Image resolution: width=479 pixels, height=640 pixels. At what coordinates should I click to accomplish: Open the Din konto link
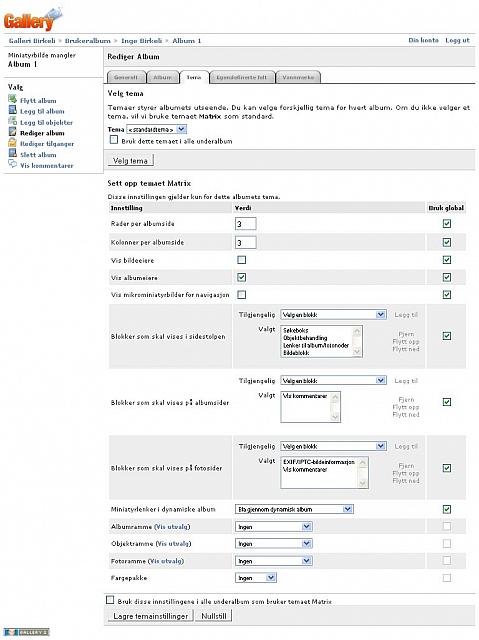(424, 40)
